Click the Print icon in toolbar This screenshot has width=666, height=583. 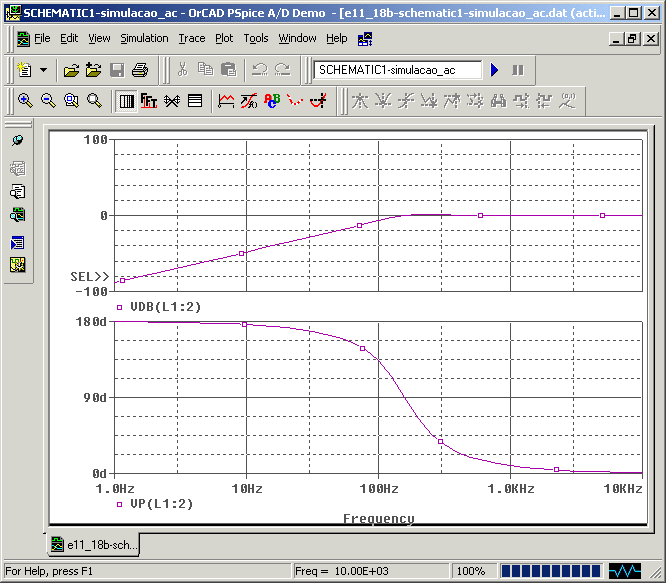click(140, 70)
